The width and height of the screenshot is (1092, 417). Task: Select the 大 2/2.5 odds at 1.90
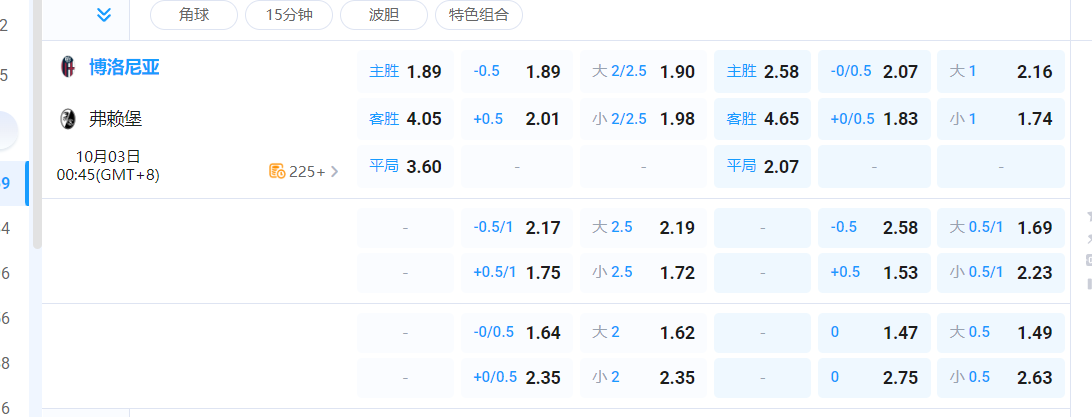pyautogui.click(x=643, y=72)
